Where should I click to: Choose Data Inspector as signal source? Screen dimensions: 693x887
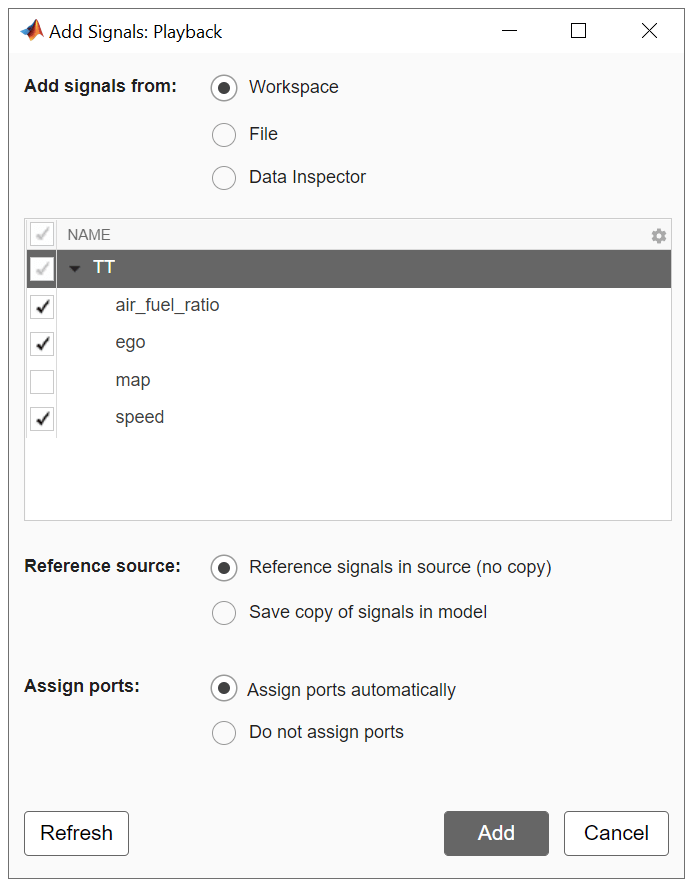pos(224,178)
